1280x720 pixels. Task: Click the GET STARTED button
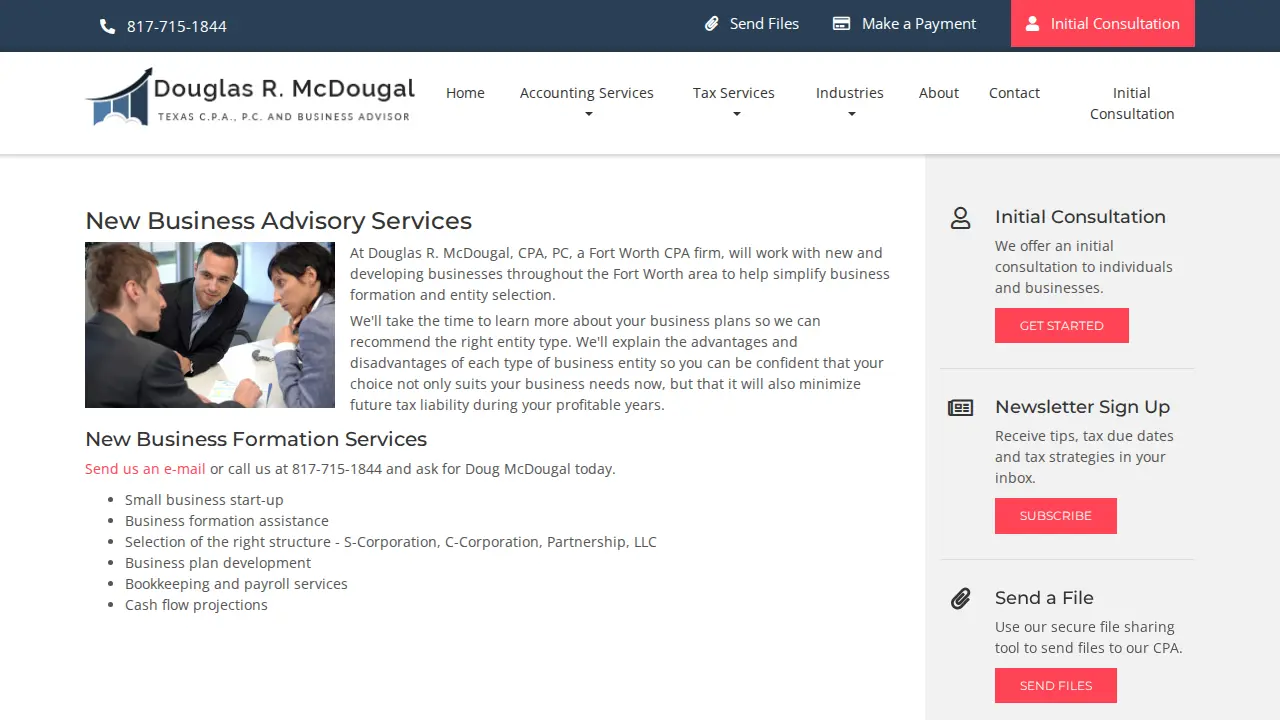click(x=1062, y=326)
